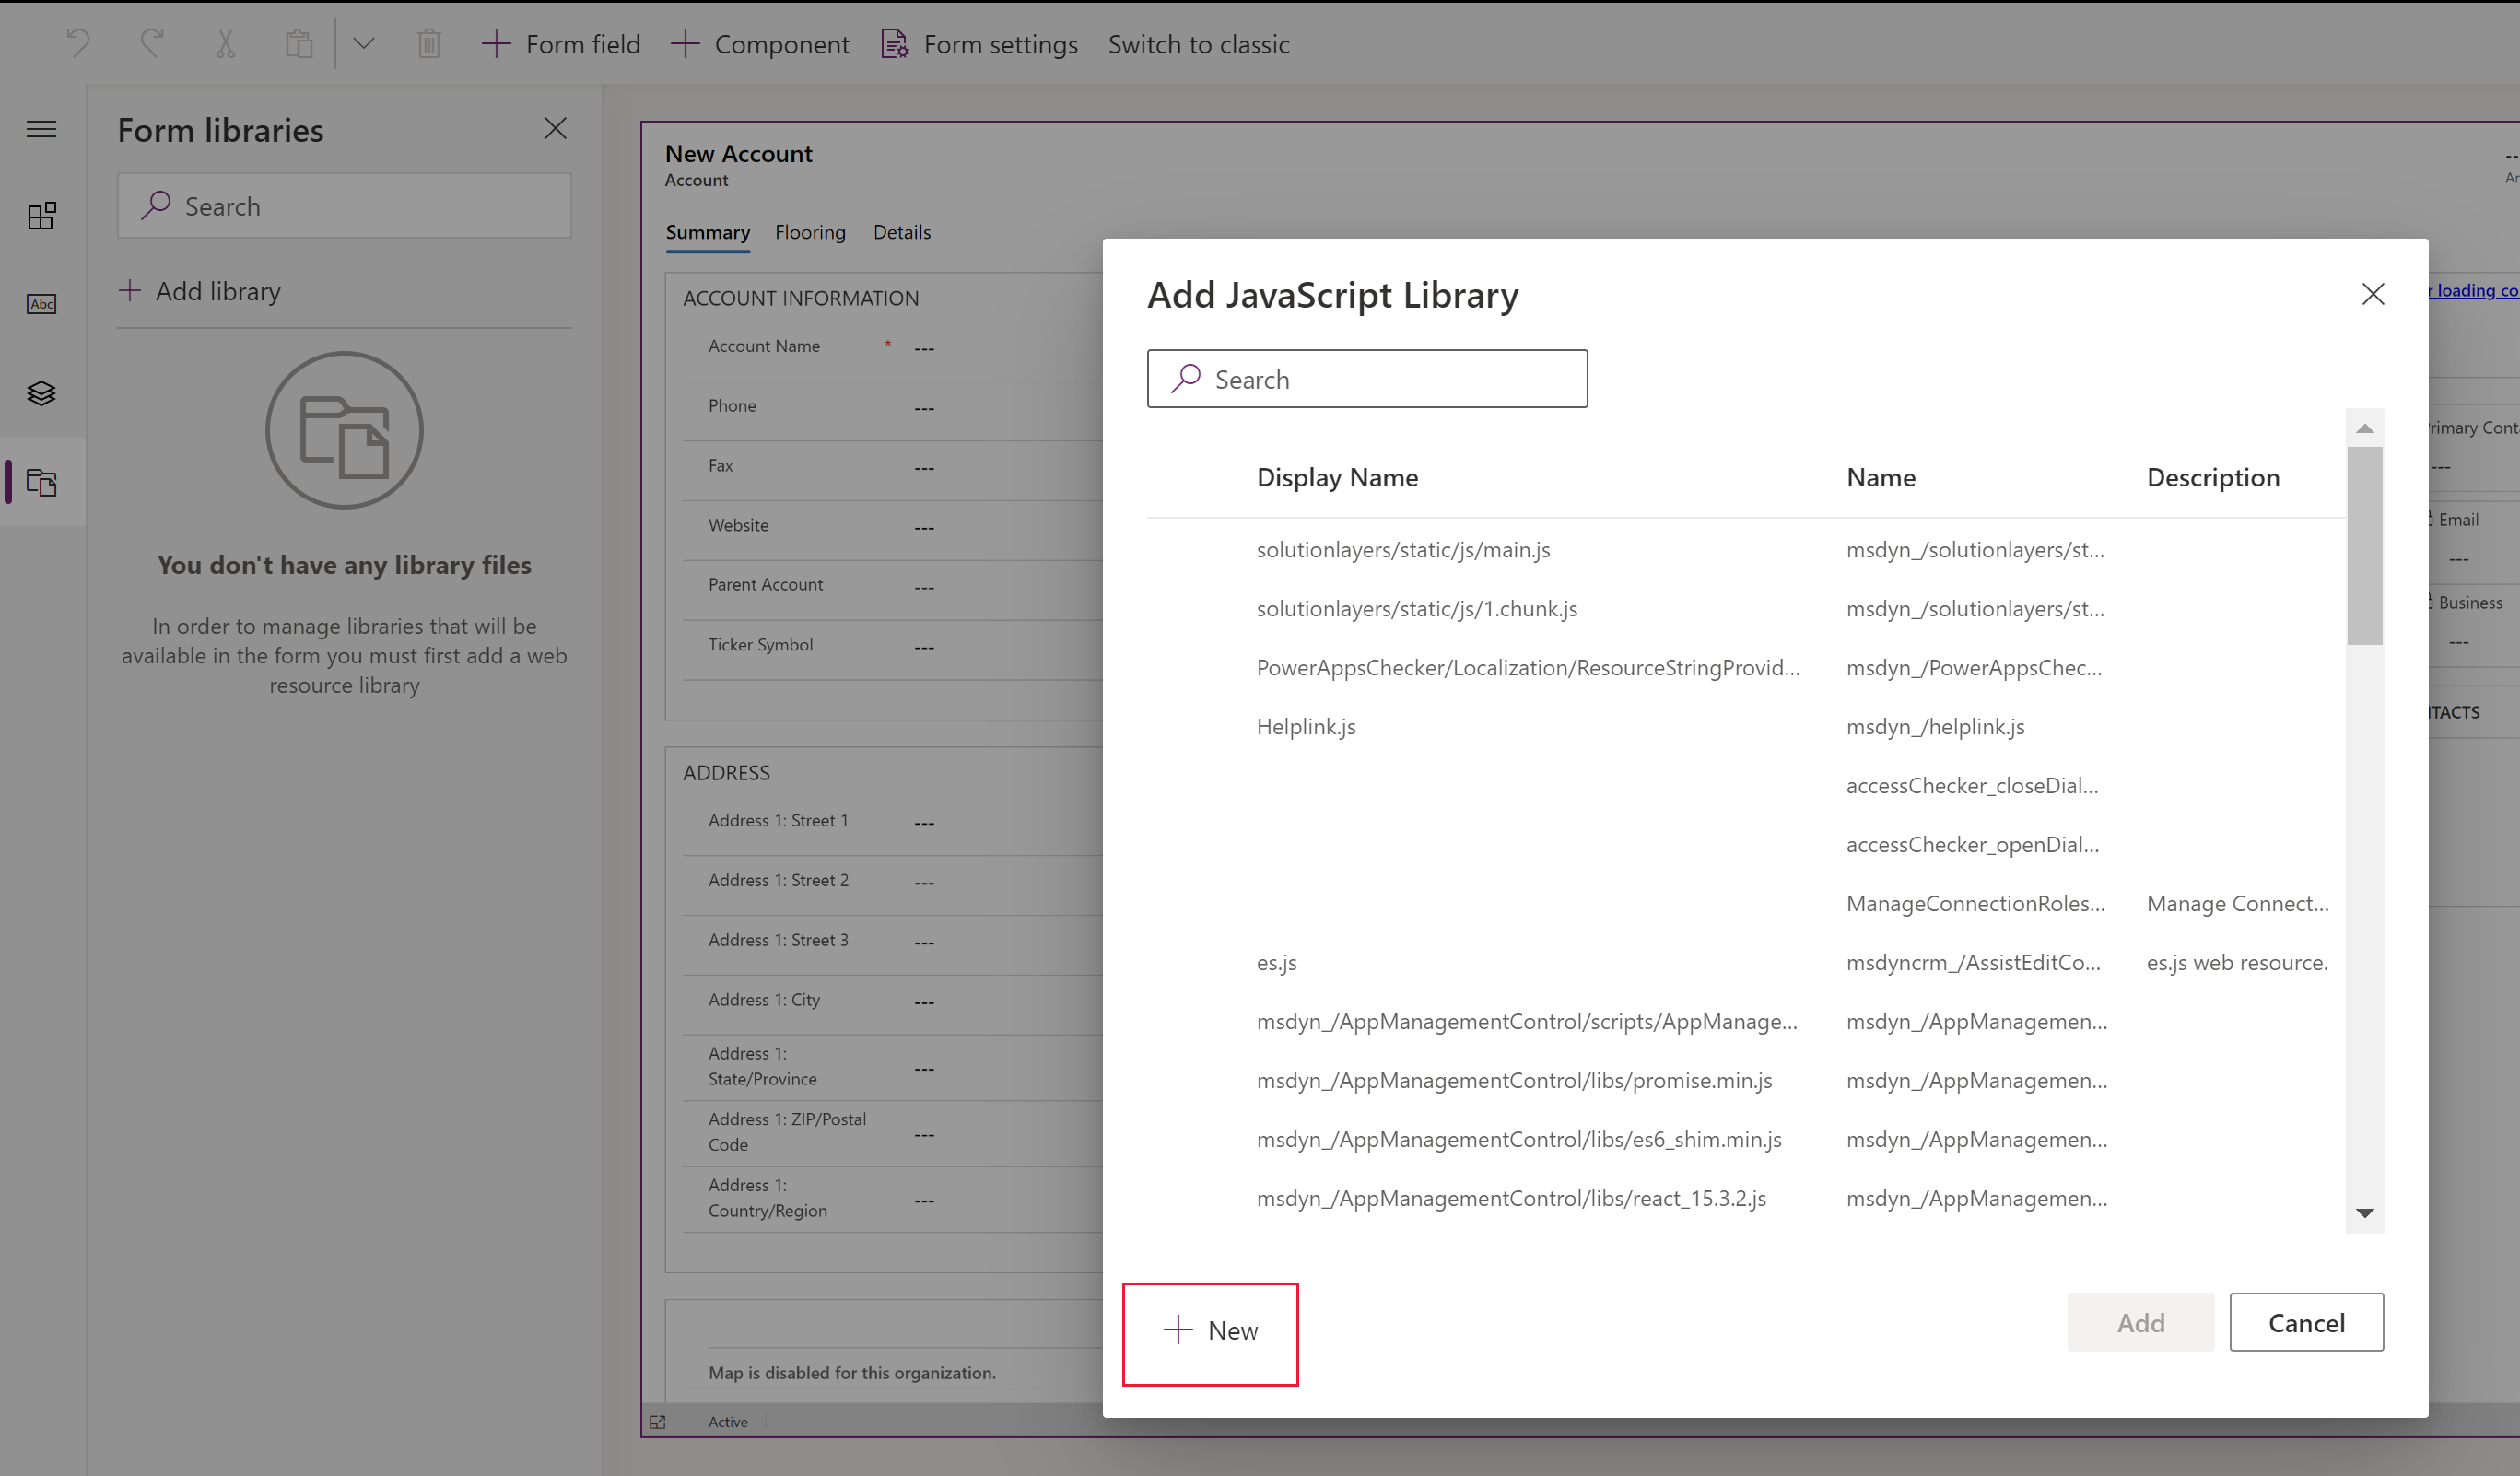Click the New button in JavaScript dialog
The height and width of the screenshot is (1476, 2520).
[1209, 1330]
